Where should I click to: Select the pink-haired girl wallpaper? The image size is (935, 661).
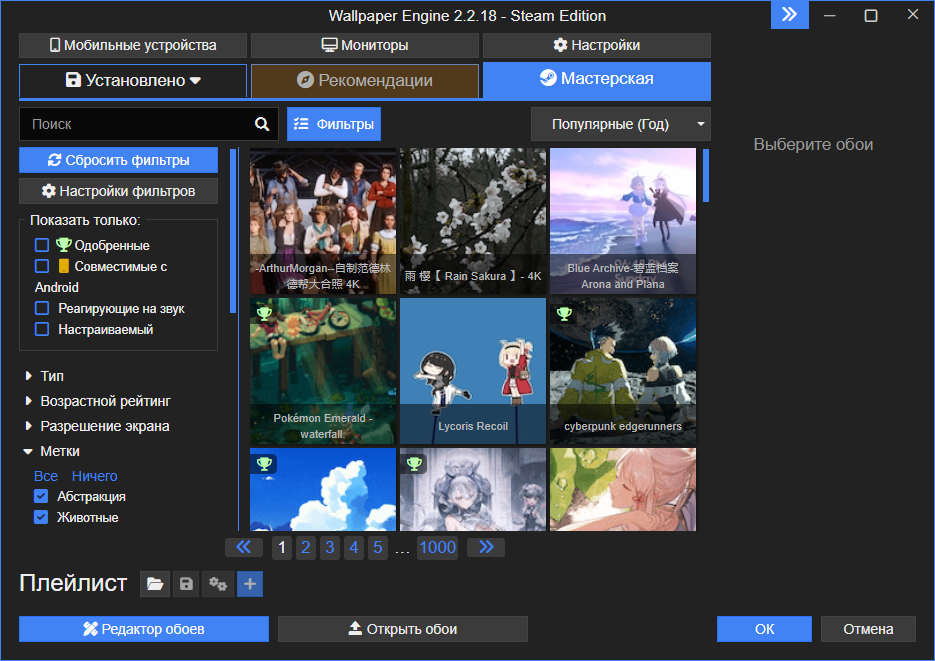[x=623, y=489]
